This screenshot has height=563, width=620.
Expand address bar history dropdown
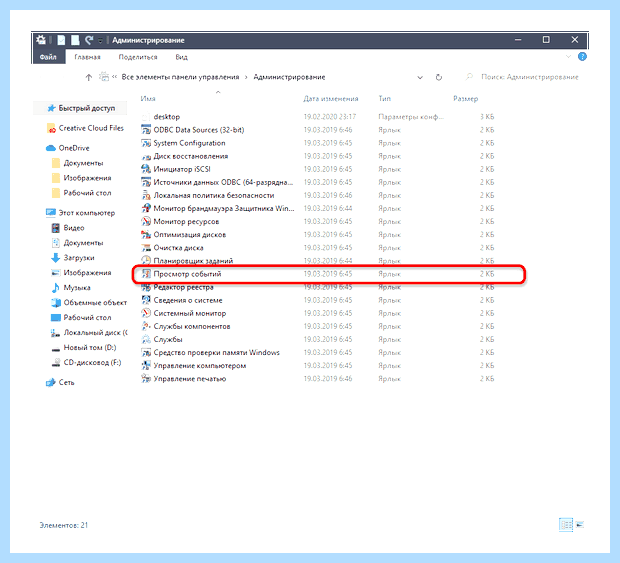click(420, 77)
